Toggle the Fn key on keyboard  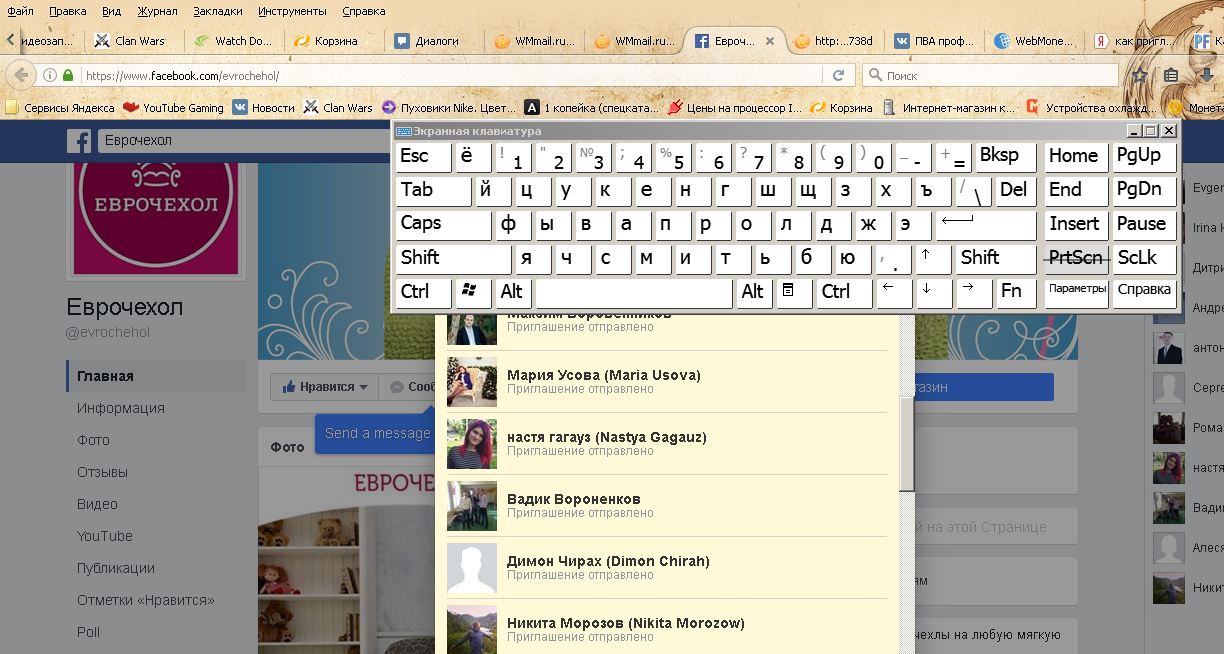pos(1016,292)
